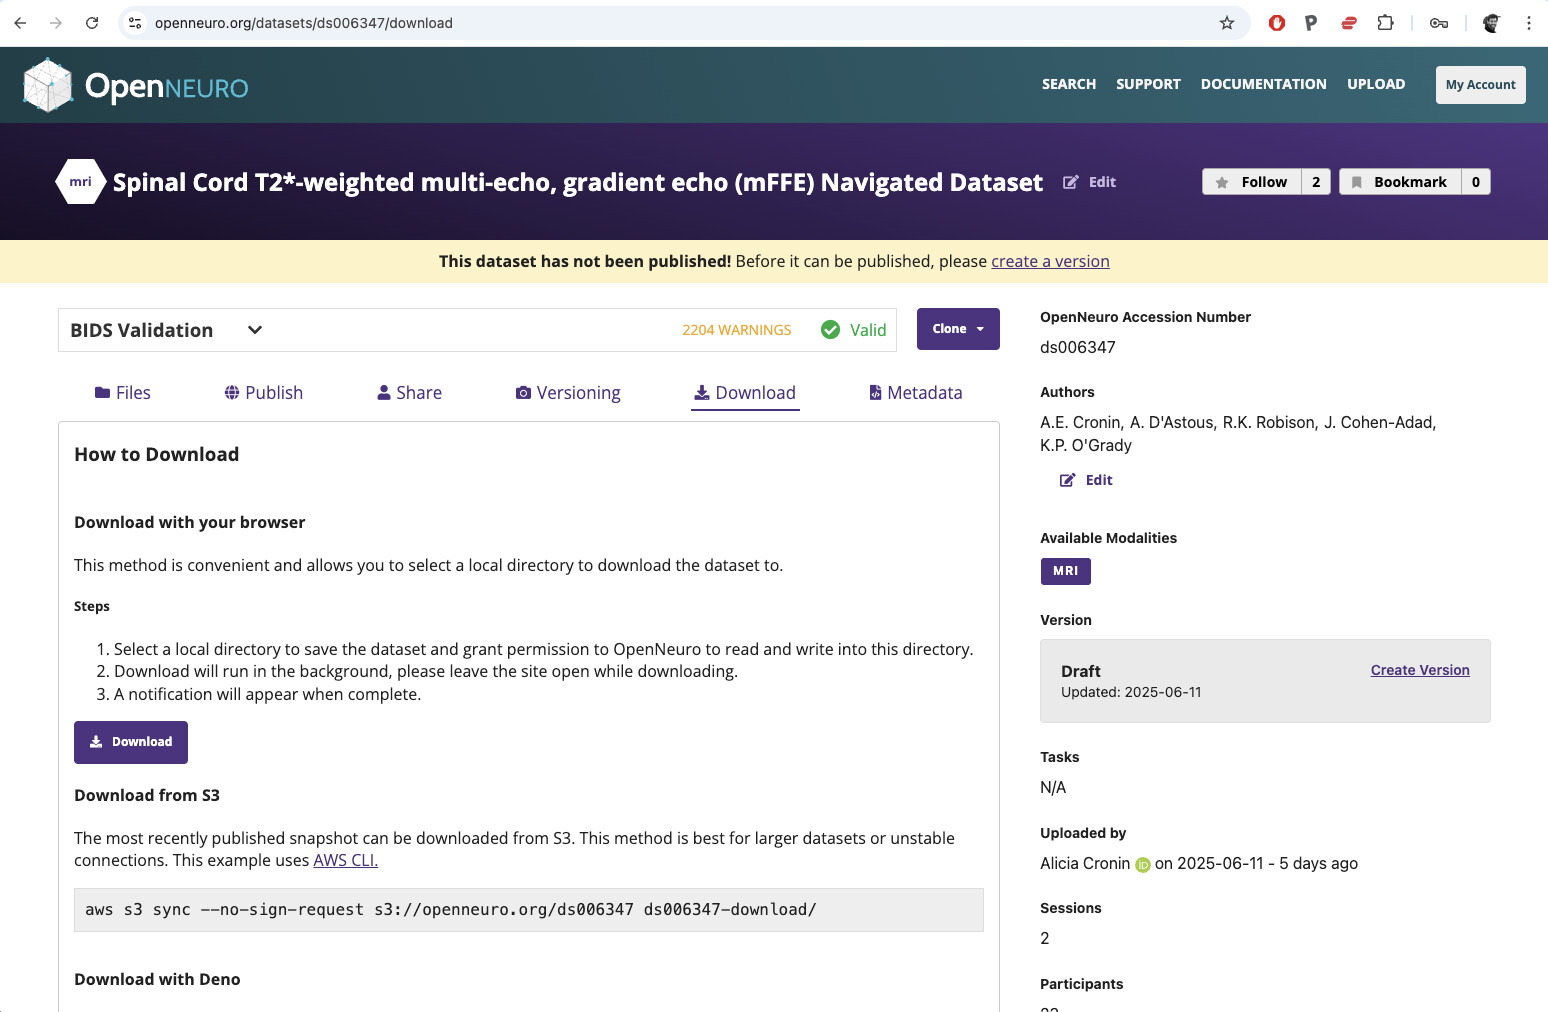Click the MRI modality badge
The image size is (1548, 1012).
click(x=1065, y=571)
